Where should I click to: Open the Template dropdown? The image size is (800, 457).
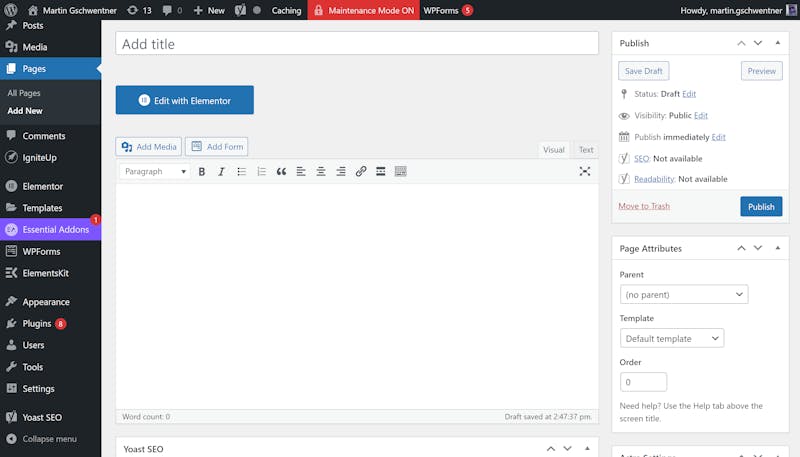tap(671, 338)
